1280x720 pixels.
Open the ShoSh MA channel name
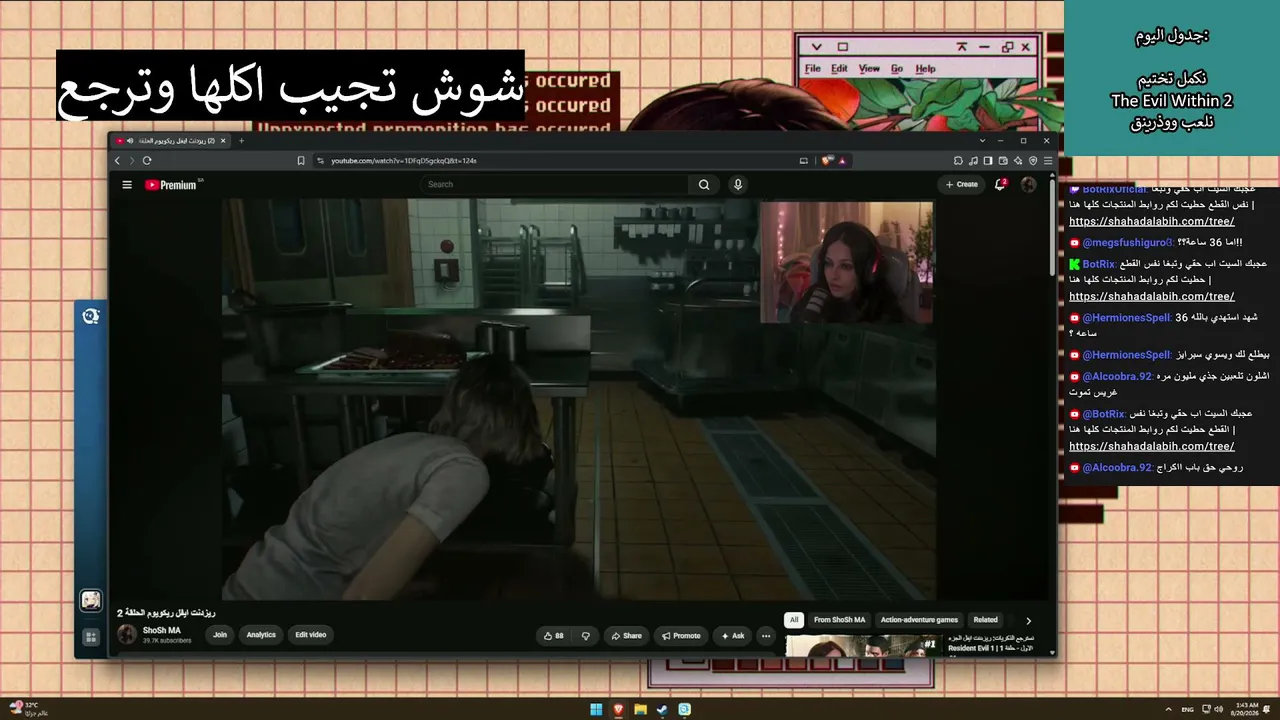point(162,631)
